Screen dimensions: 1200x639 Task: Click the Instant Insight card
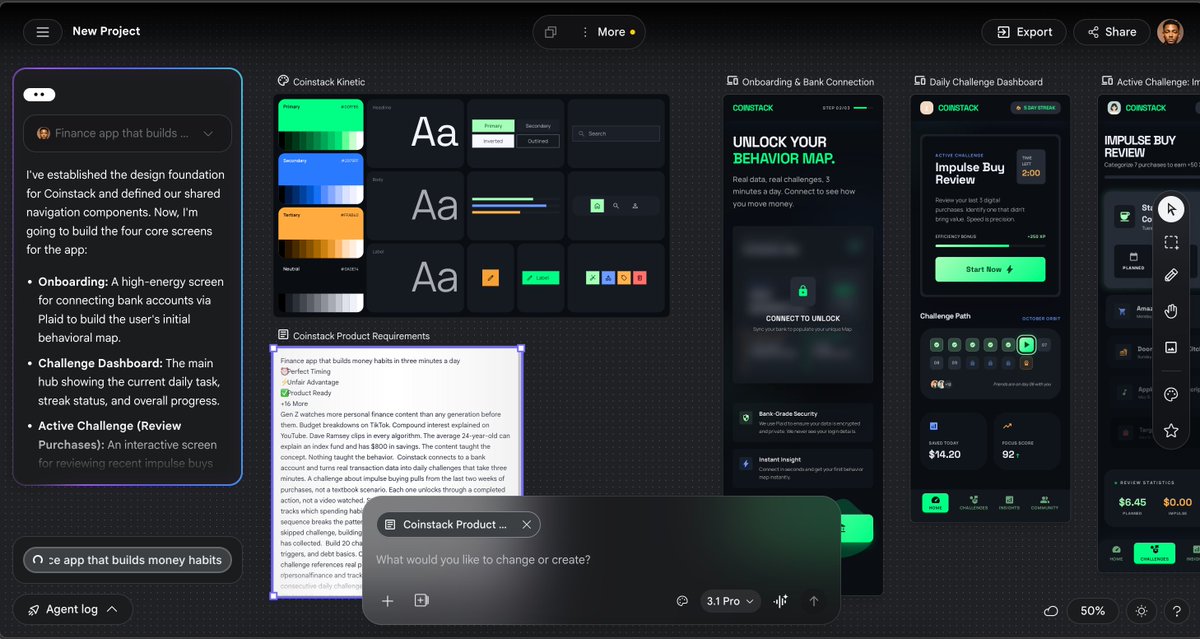[803, 466]
